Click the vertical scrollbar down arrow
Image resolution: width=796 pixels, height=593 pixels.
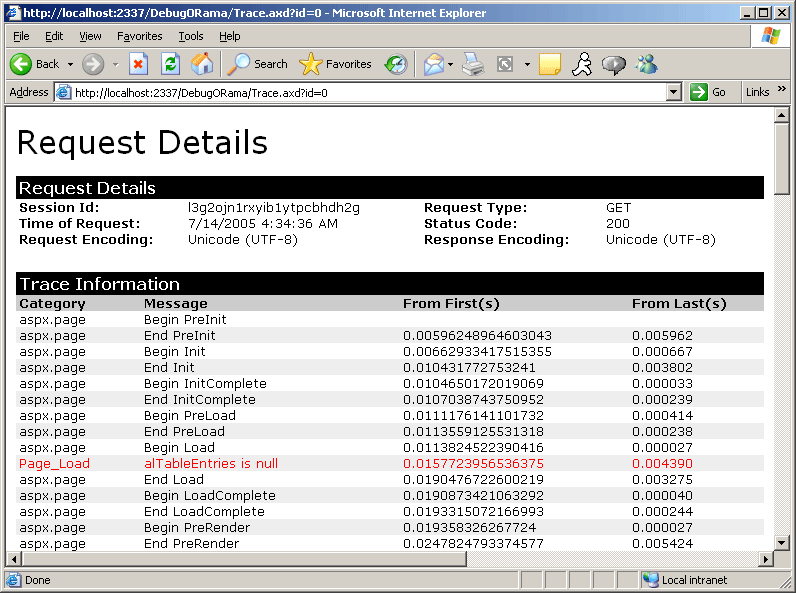(x=782, y=542)
